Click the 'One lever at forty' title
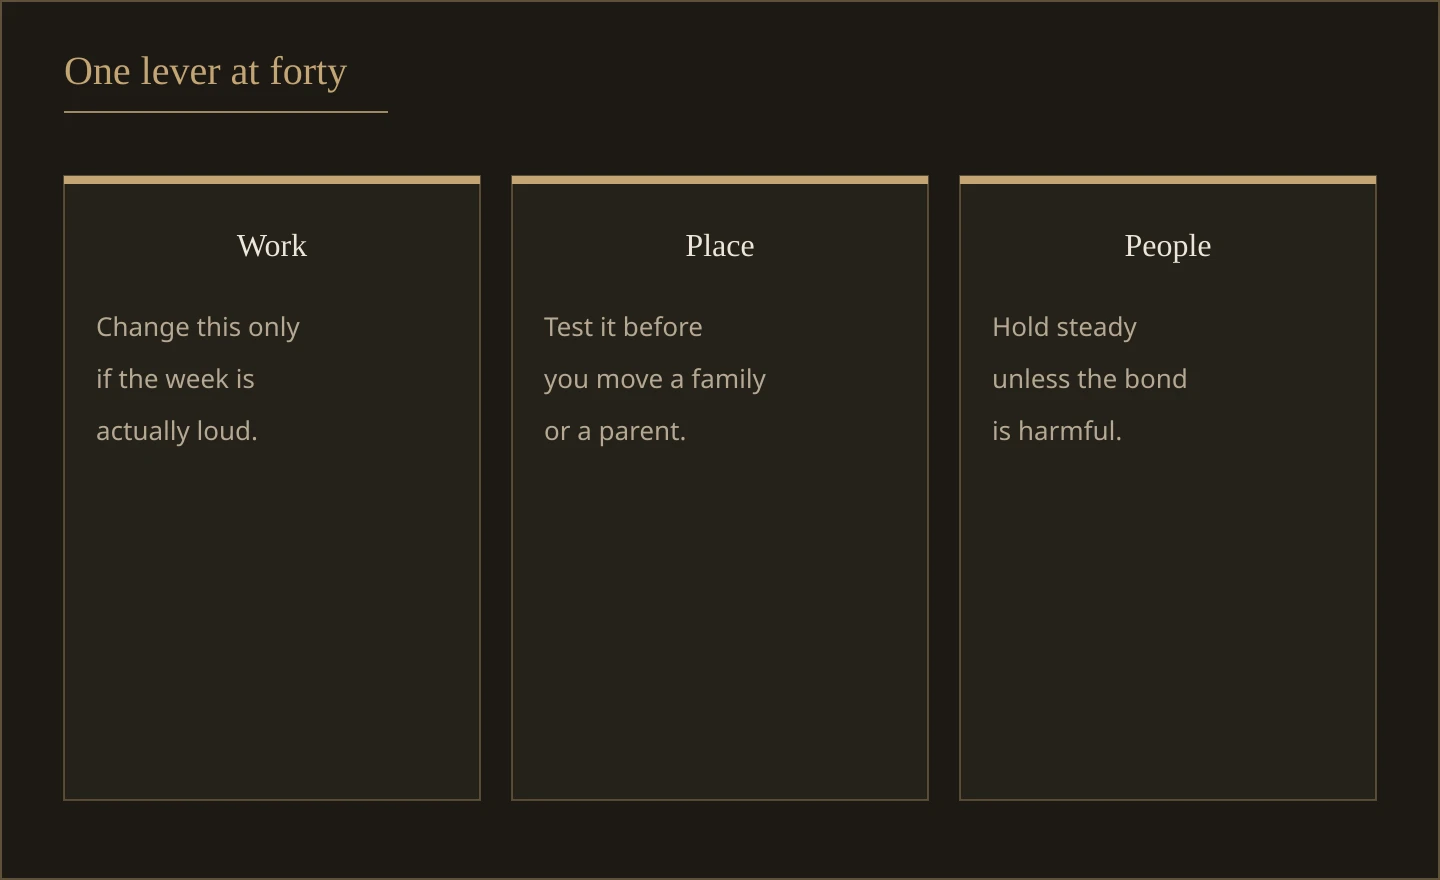This screenshot has width=1440, height=880. pyautogui.click(x=205, y=72)
